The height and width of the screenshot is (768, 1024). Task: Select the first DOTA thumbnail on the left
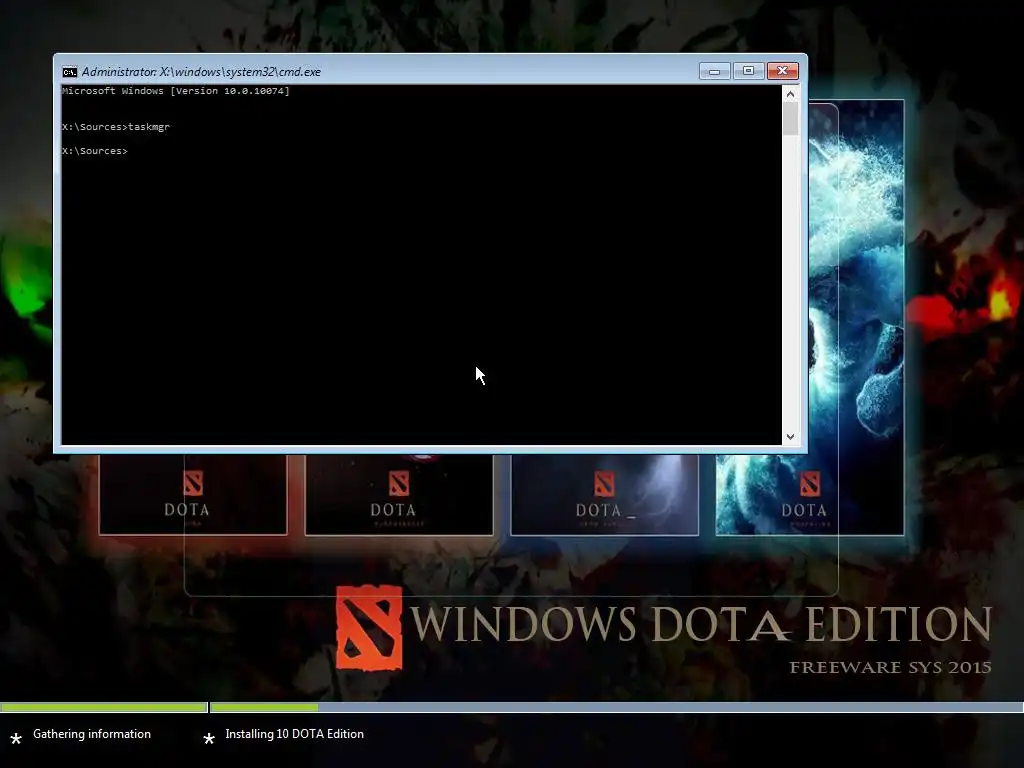[193, 494]
